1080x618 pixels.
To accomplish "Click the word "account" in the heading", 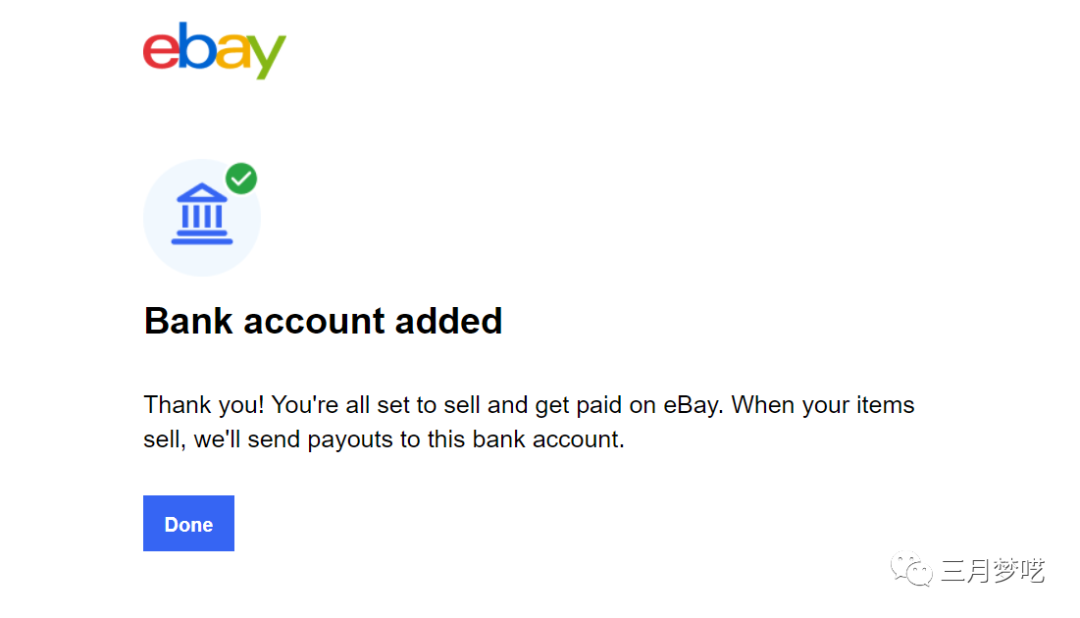I will [314, 321].
